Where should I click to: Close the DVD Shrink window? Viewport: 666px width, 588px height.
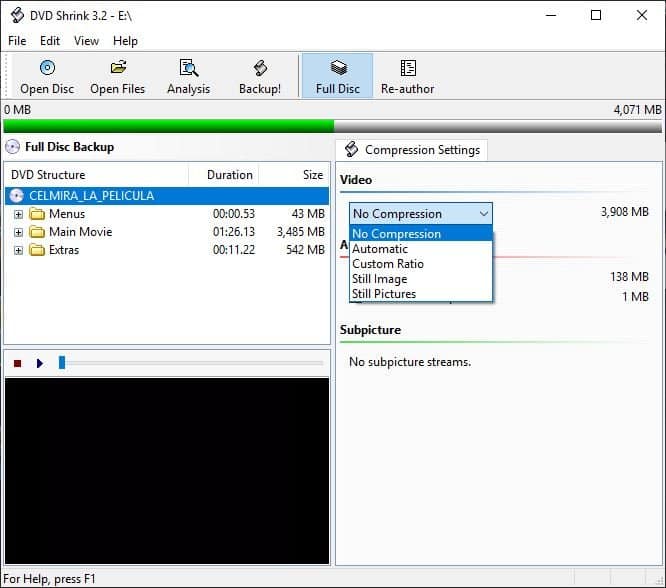pyautogui.click(x=642, y=15)
